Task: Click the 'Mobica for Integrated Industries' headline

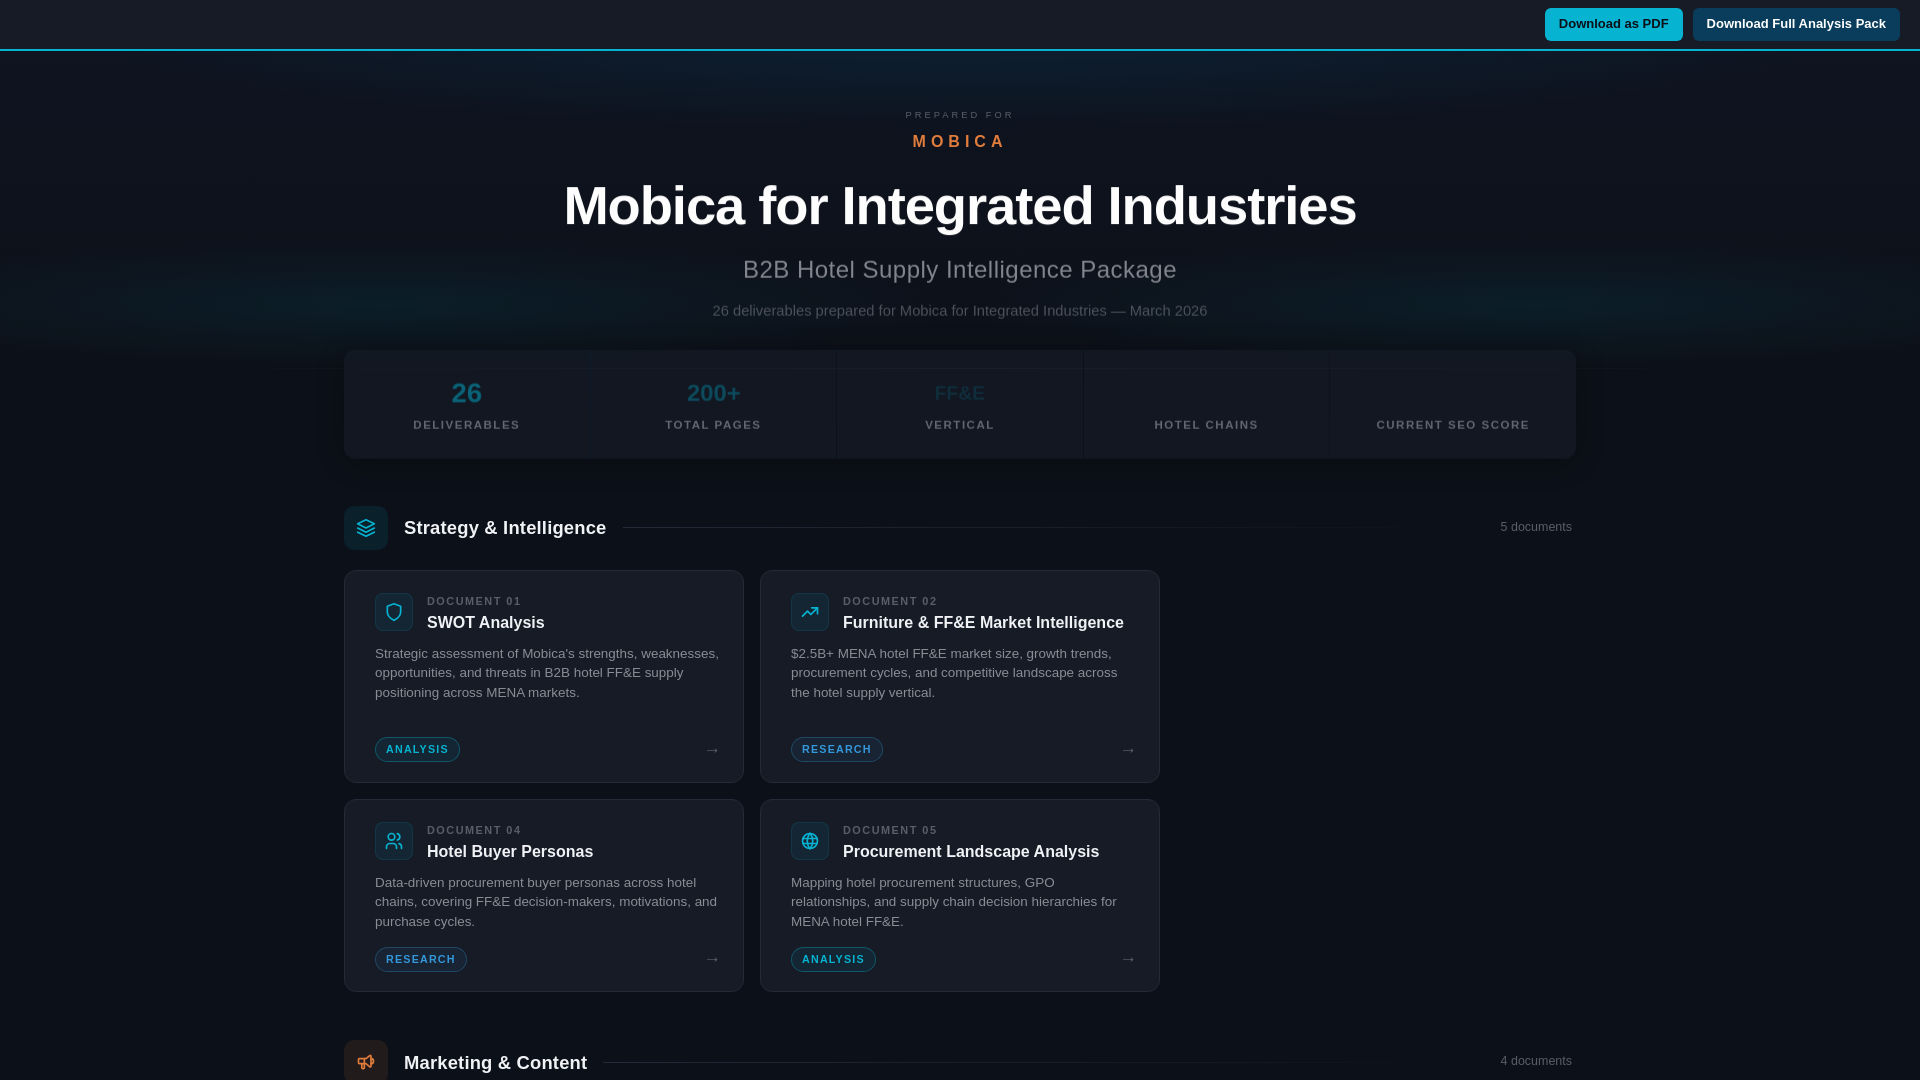Action: click(x=960, y=206)
